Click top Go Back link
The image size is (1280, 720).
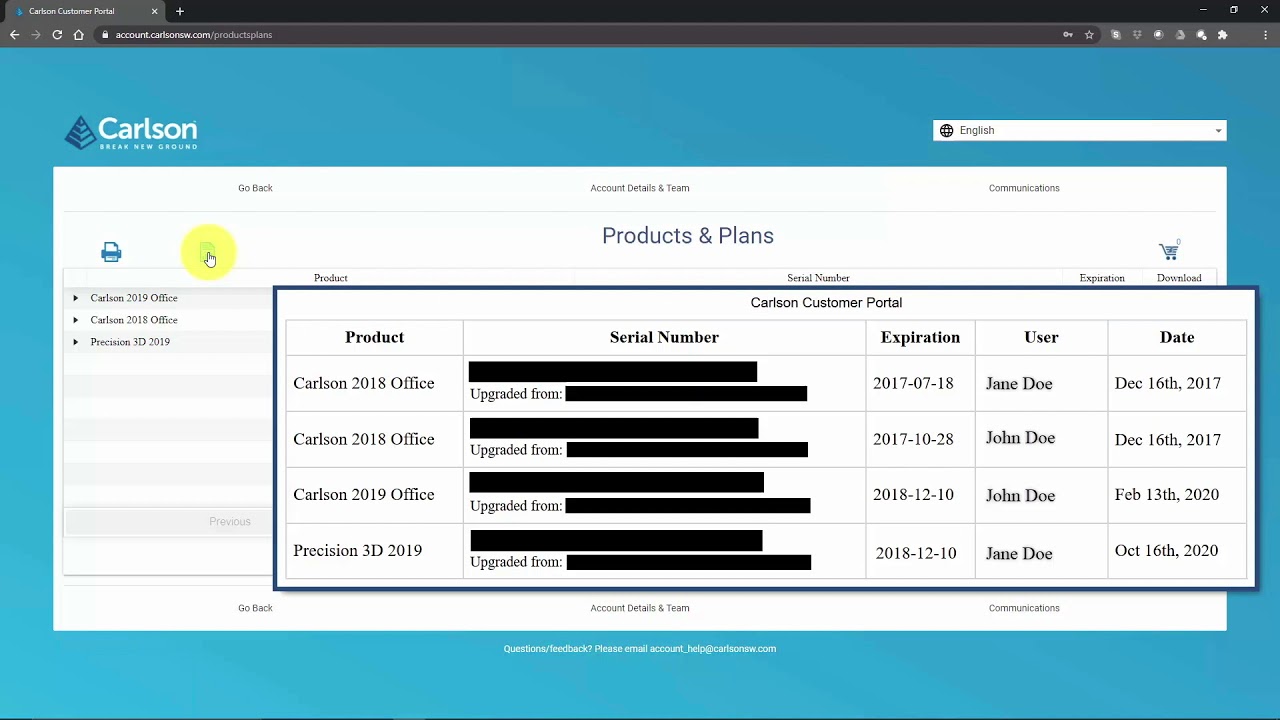(x=255, y=188)
